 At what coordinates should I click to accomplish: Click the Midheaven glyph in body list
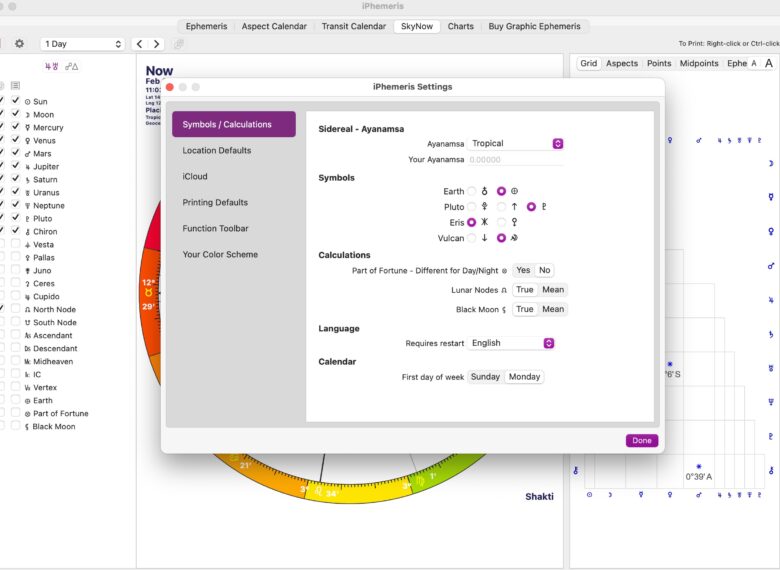click(x=27, y=362)
